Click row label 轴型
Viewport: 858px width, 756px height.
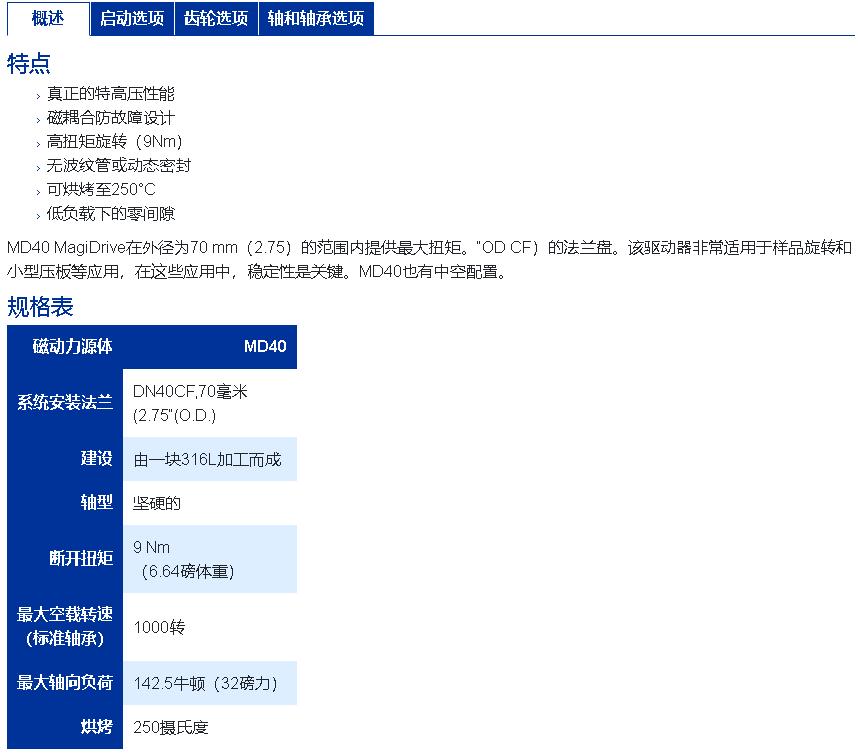coord(65,502)
